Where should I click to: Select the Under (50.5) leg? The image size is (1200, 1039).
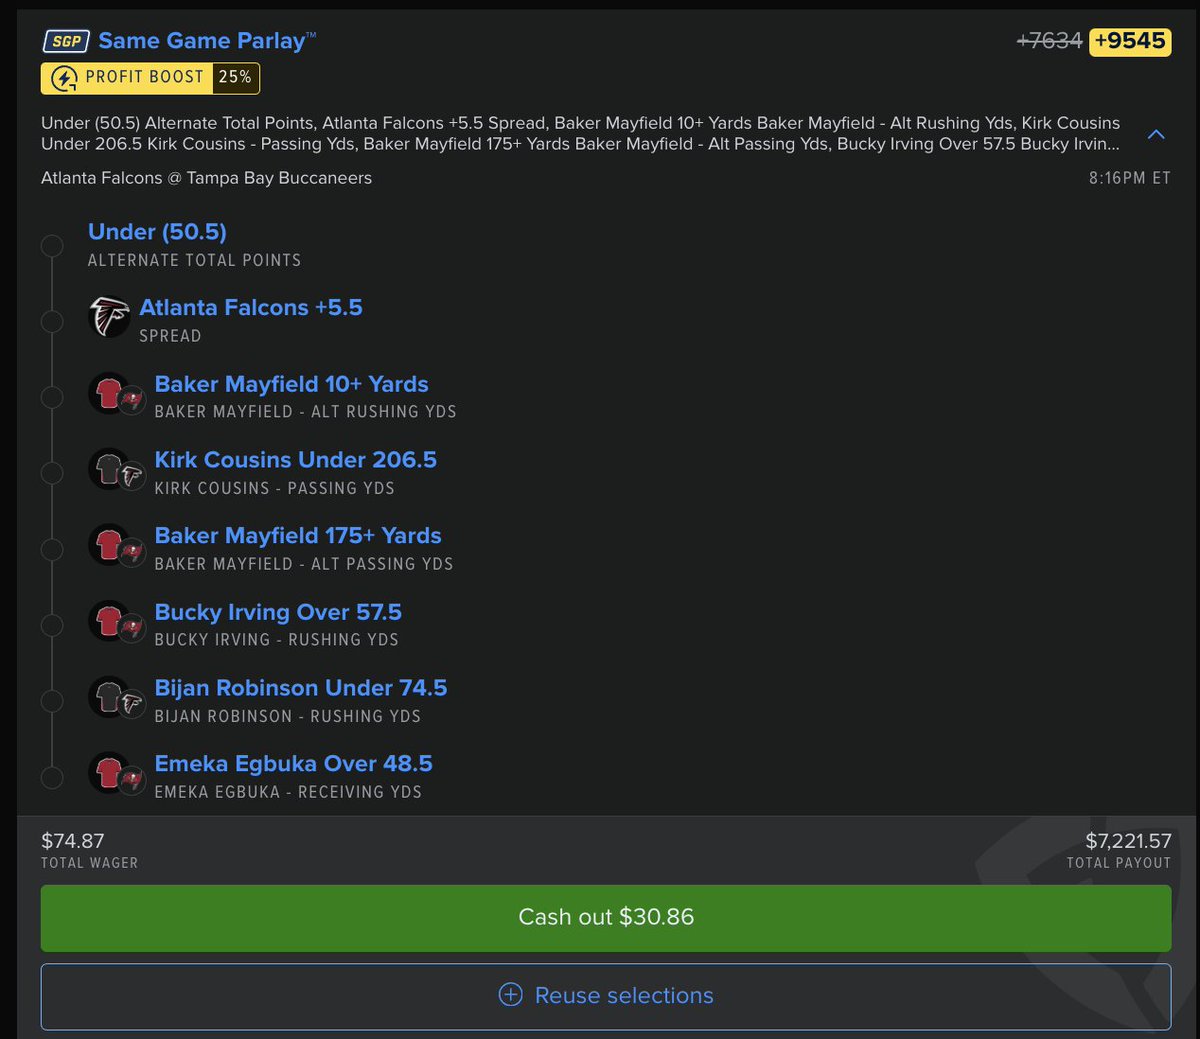[157, 232]
